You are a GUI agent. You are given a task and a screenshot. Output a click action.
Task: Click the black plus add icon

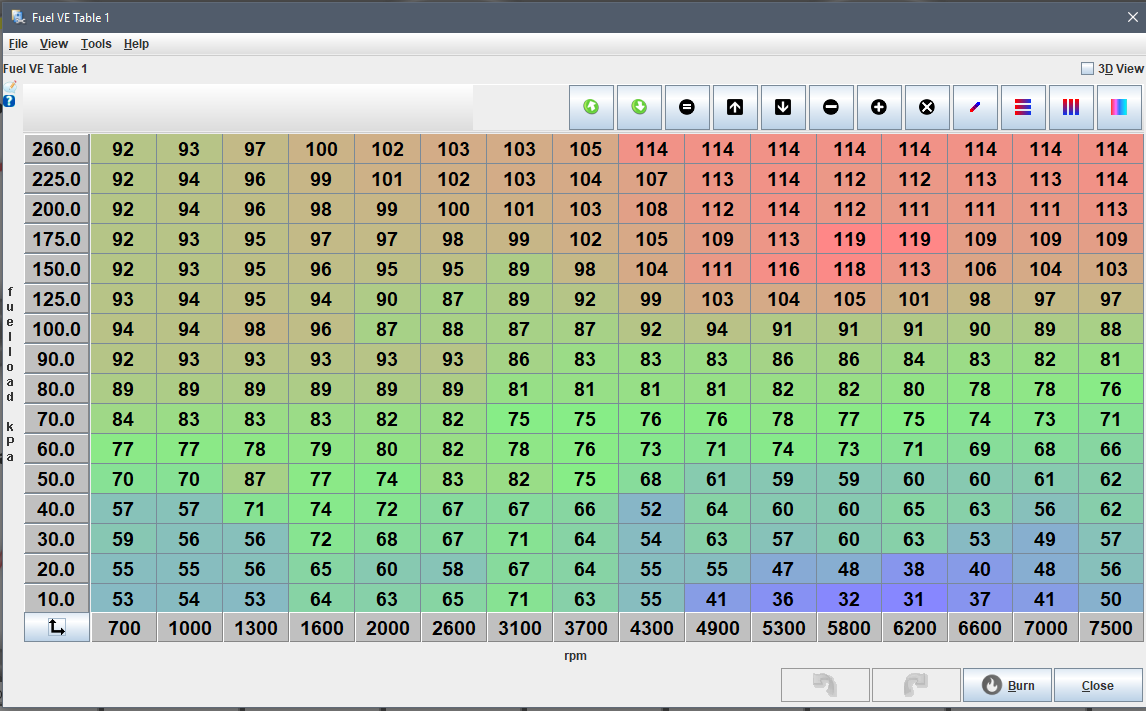tap(879, 107)
